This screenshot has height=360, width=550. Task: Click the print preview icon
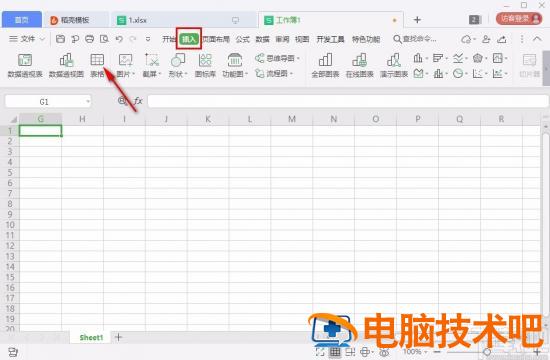coord(104,39)
